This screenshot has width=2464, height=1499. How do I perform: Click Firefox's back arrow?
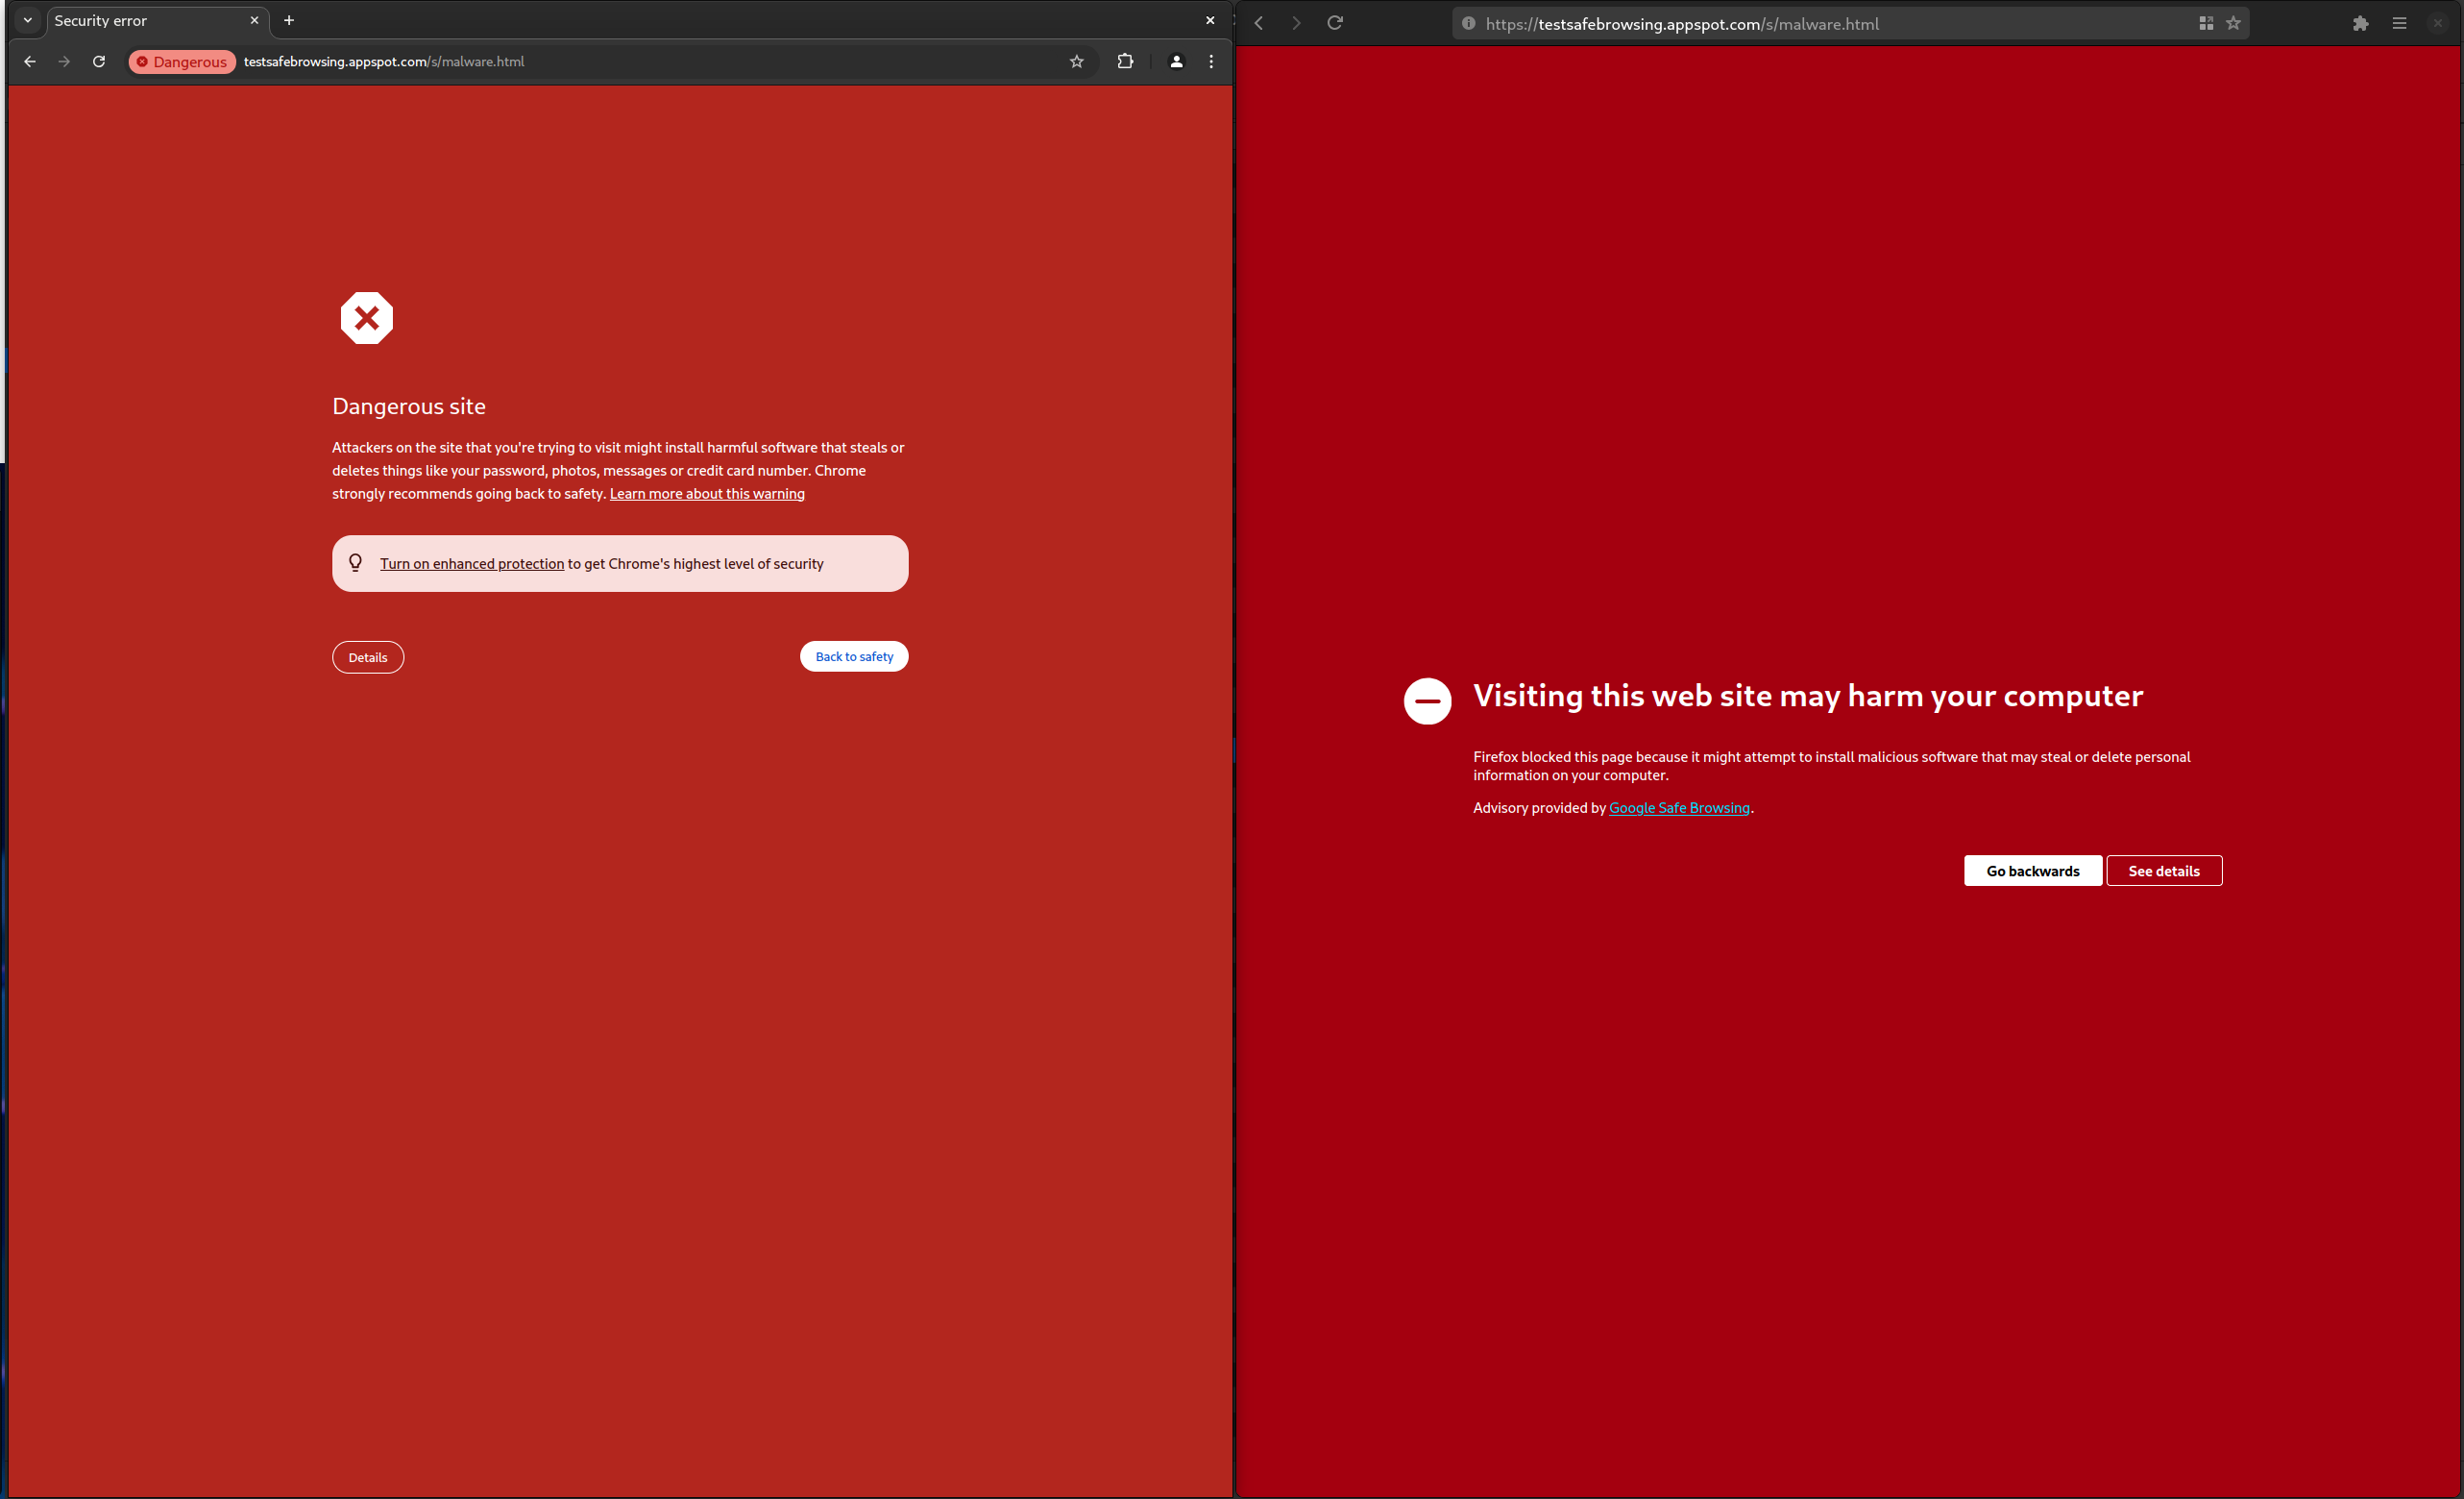click(1259, 23)
